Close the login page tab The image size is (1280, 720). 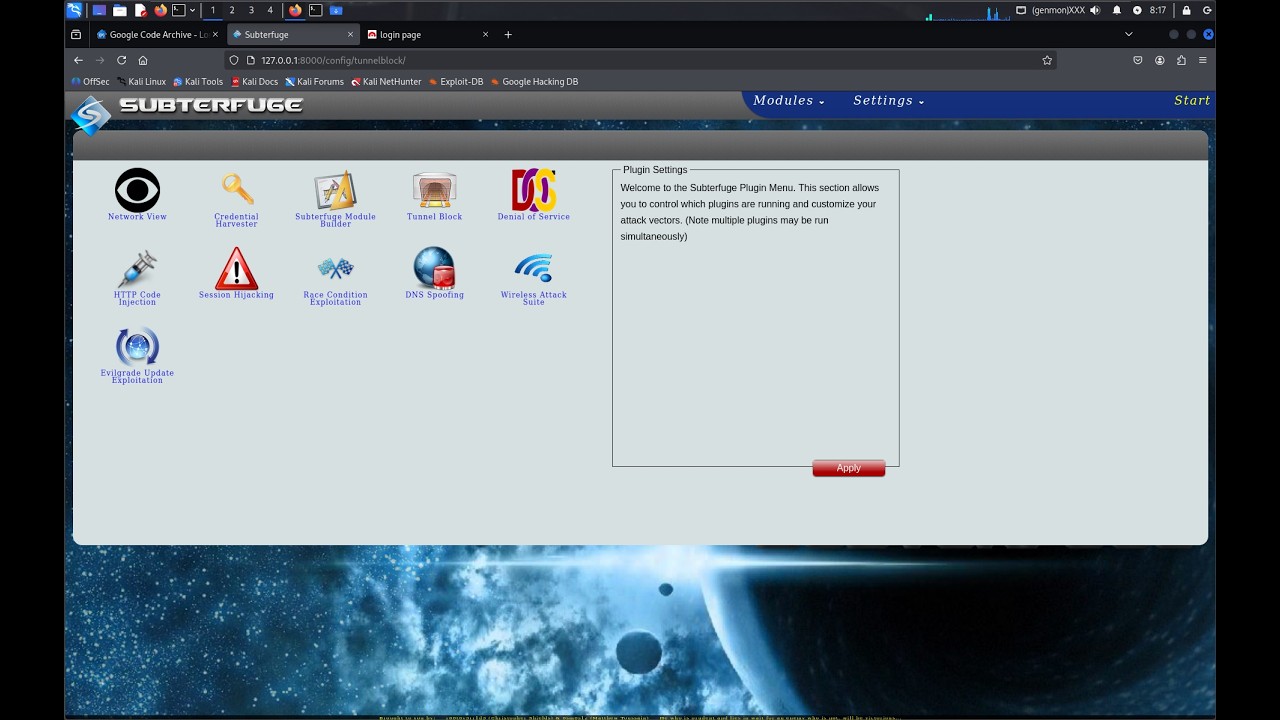(x=486, y=34)
